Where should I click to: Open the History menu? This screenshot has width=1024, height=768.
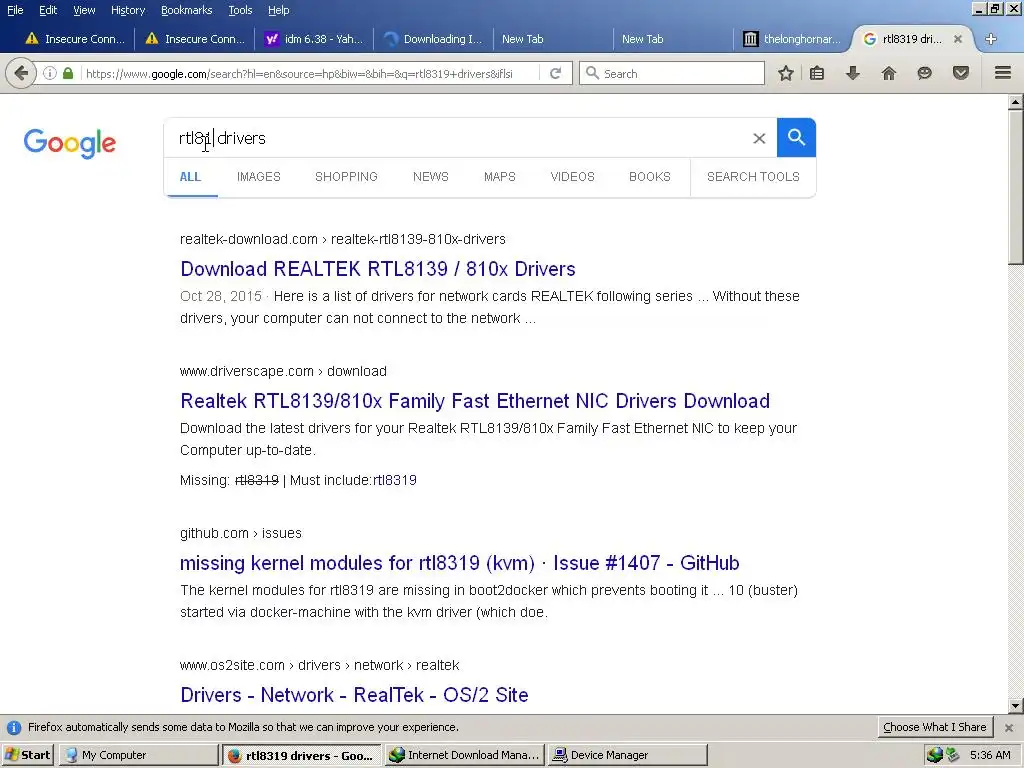pyautogui.click(x=127, y=10)
